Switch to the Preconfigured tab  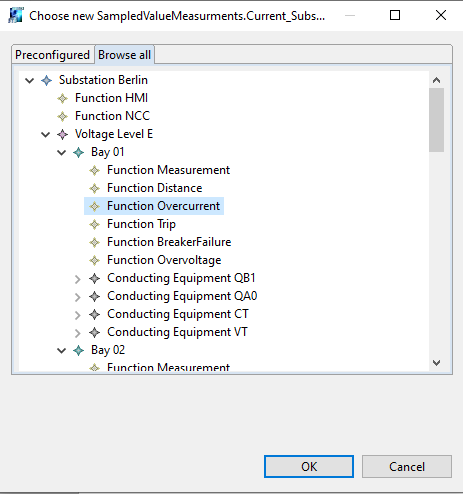click(x=53, y=55)
